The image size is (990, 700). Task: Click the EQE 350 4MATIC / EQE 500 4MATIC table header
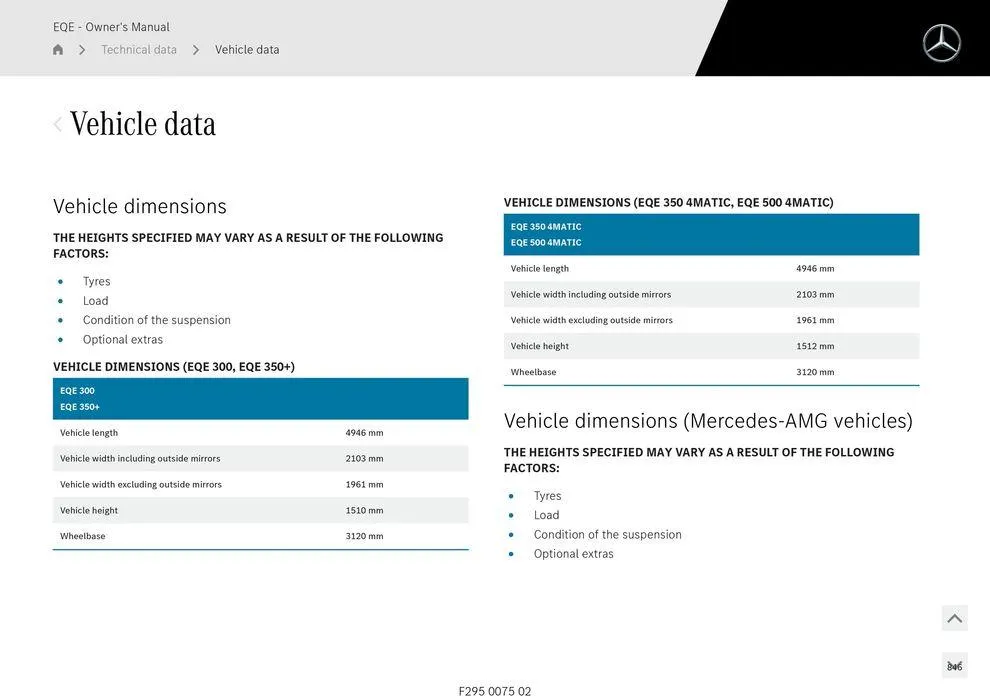pos(711,234)
